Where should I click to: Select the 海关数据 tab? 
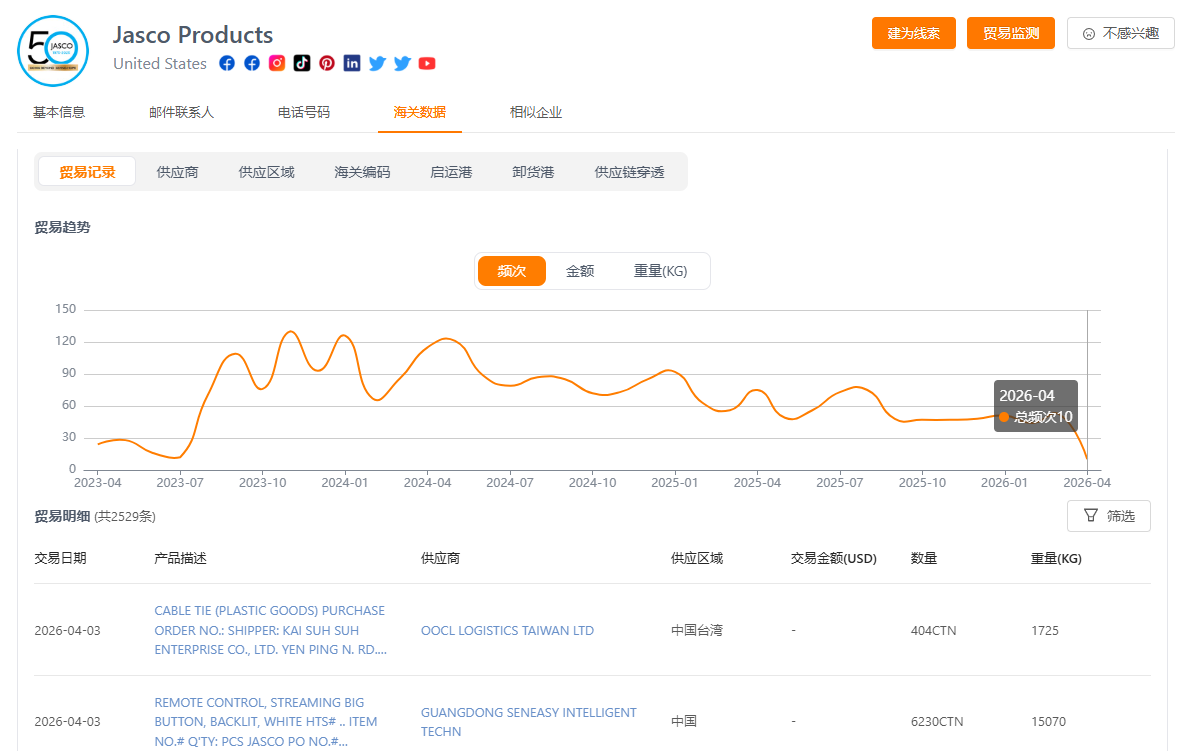click(420, 112)
